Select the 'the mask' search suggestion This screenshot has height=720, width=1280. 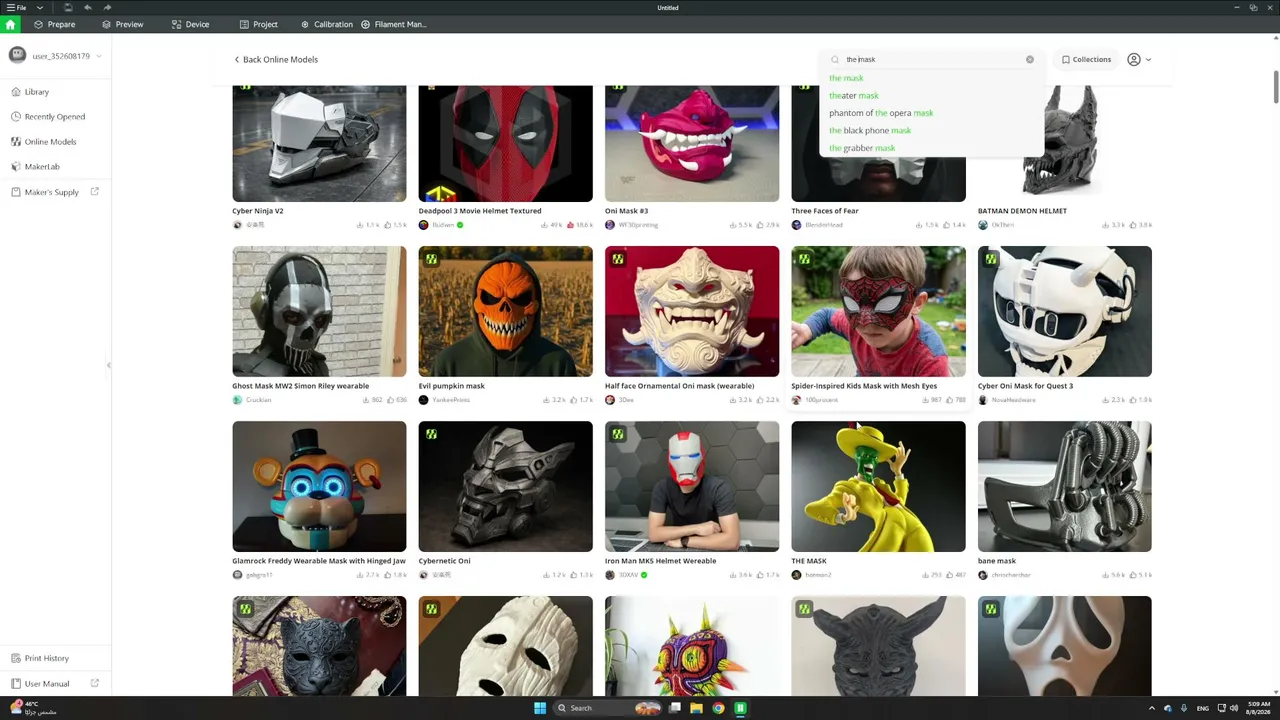tap(846, 78)
